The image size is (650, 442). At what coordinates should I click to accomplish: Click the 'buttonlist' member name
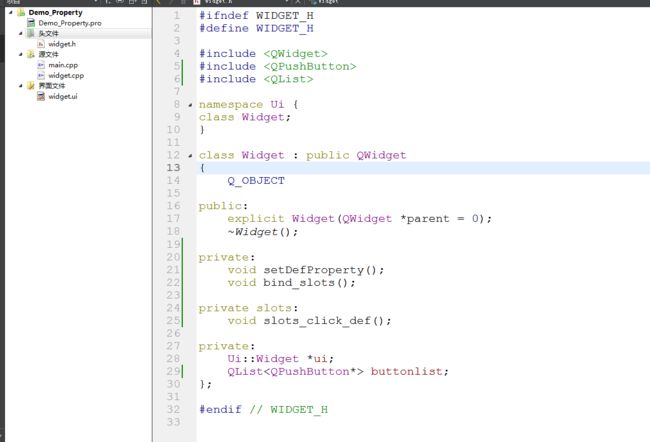point(406,372)
